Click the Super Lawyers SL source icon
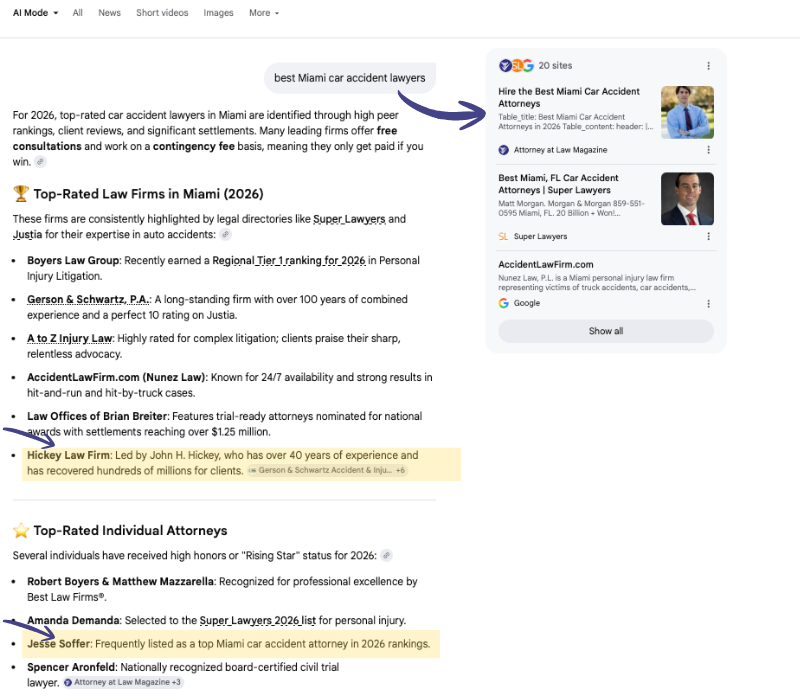 point(504,237)
